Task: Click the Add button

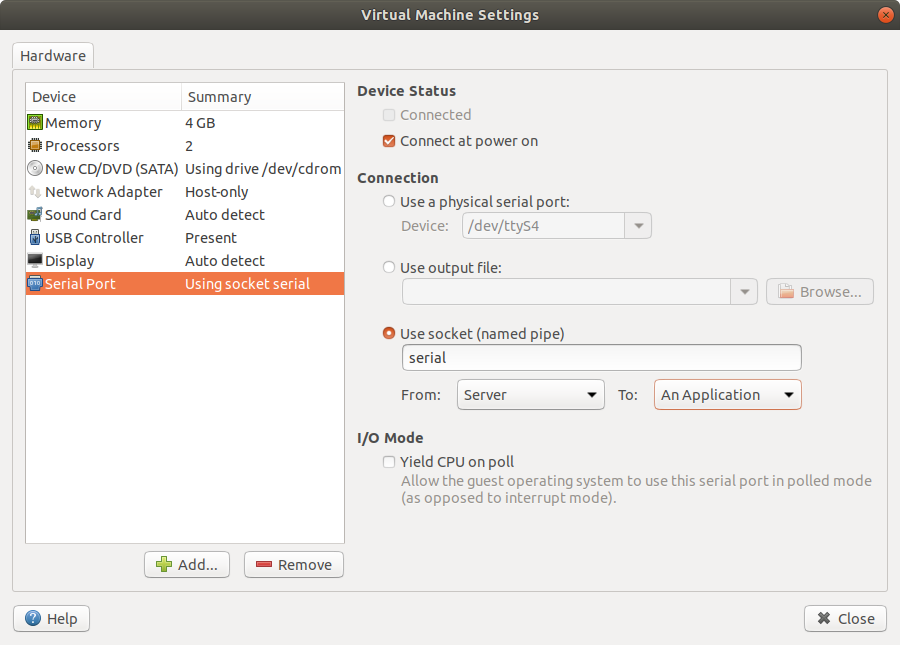Action: click(x=186, y=564)
